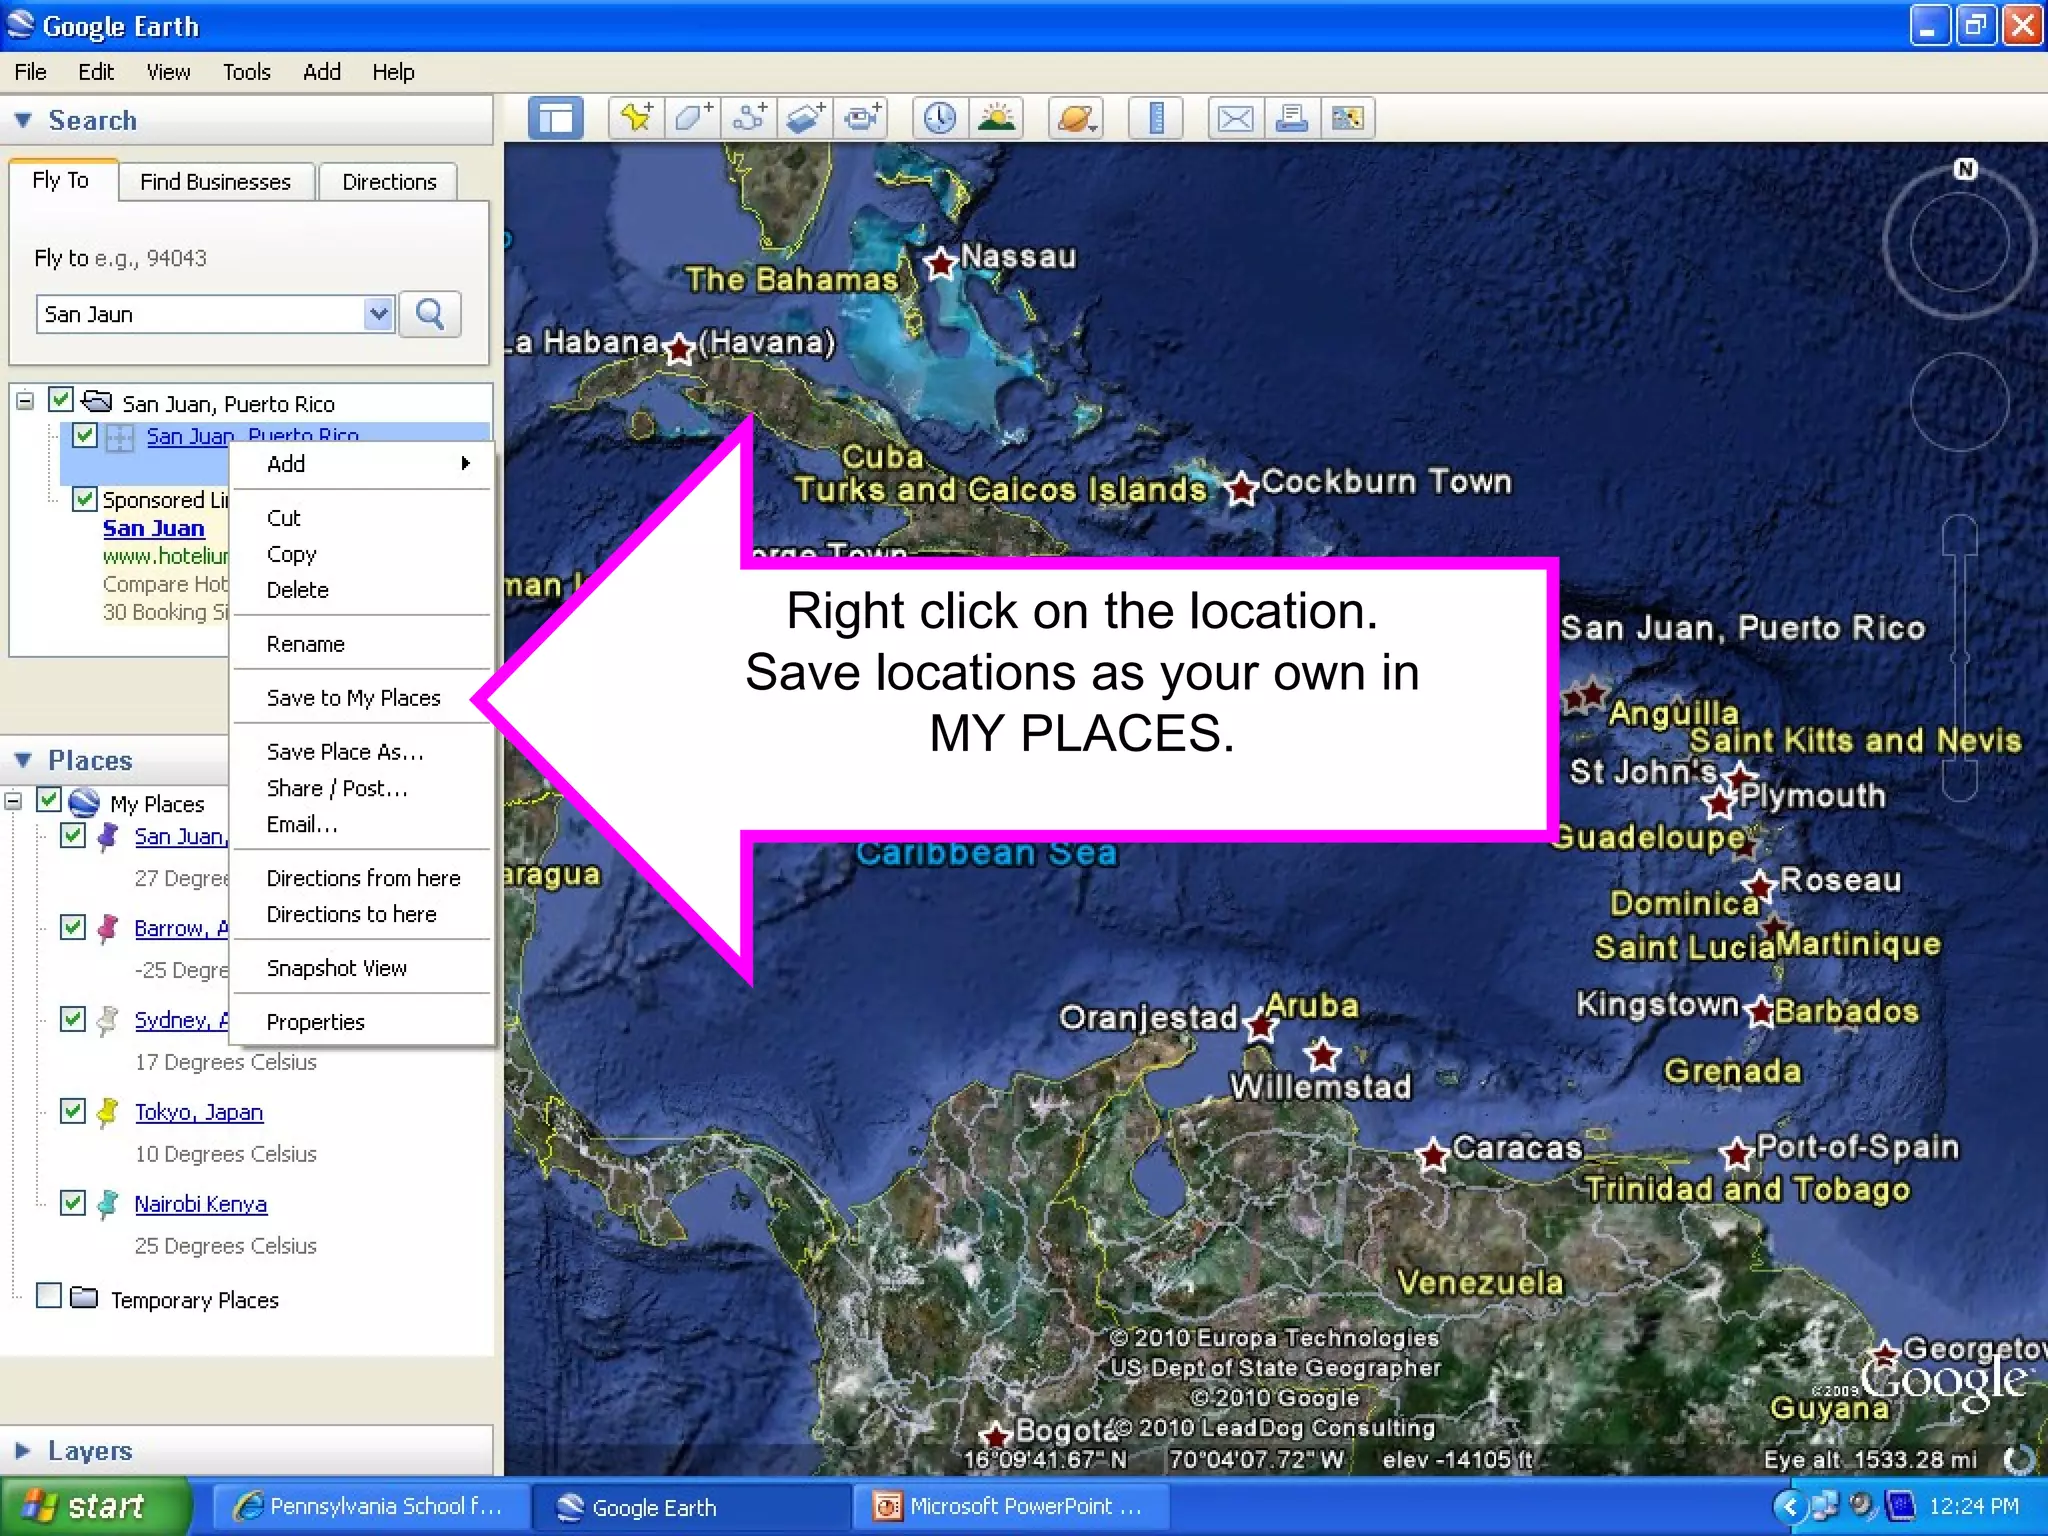The height and width of the screenshot is (1536, 2048).
Task: Open the ruler tool
Action: (x=1156, y=118)
